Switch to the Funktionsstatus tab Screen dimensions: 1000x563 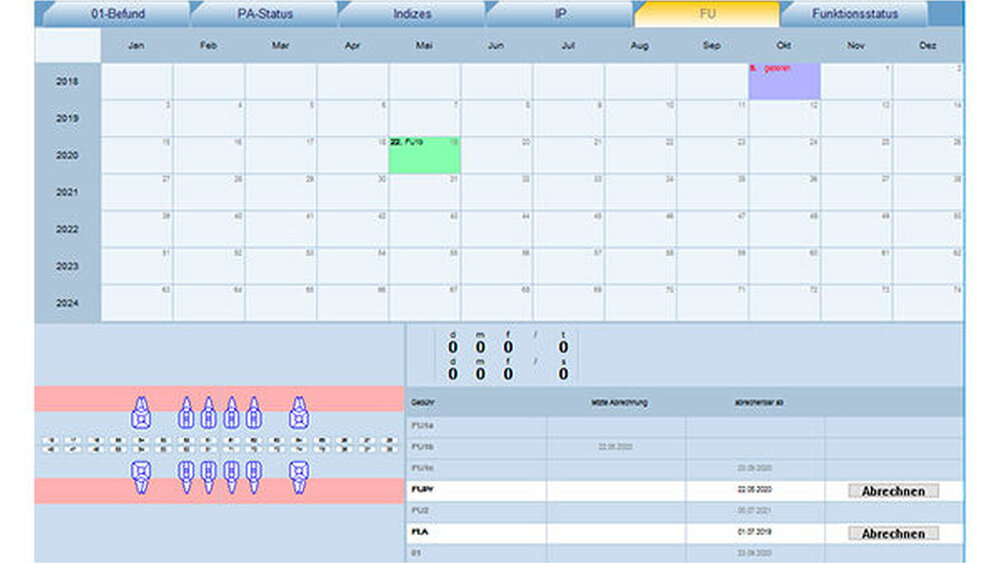tap(854, 14)
